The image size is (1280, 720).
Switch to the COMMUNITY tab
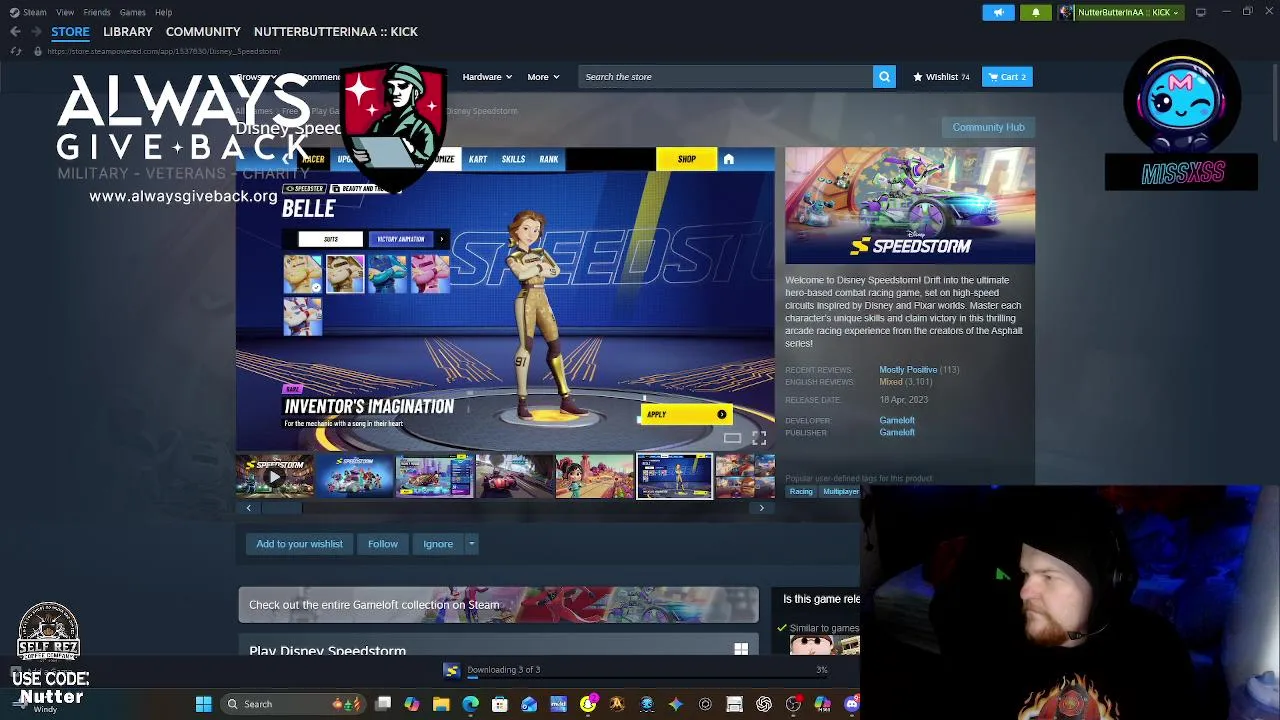tap(203, 32)
